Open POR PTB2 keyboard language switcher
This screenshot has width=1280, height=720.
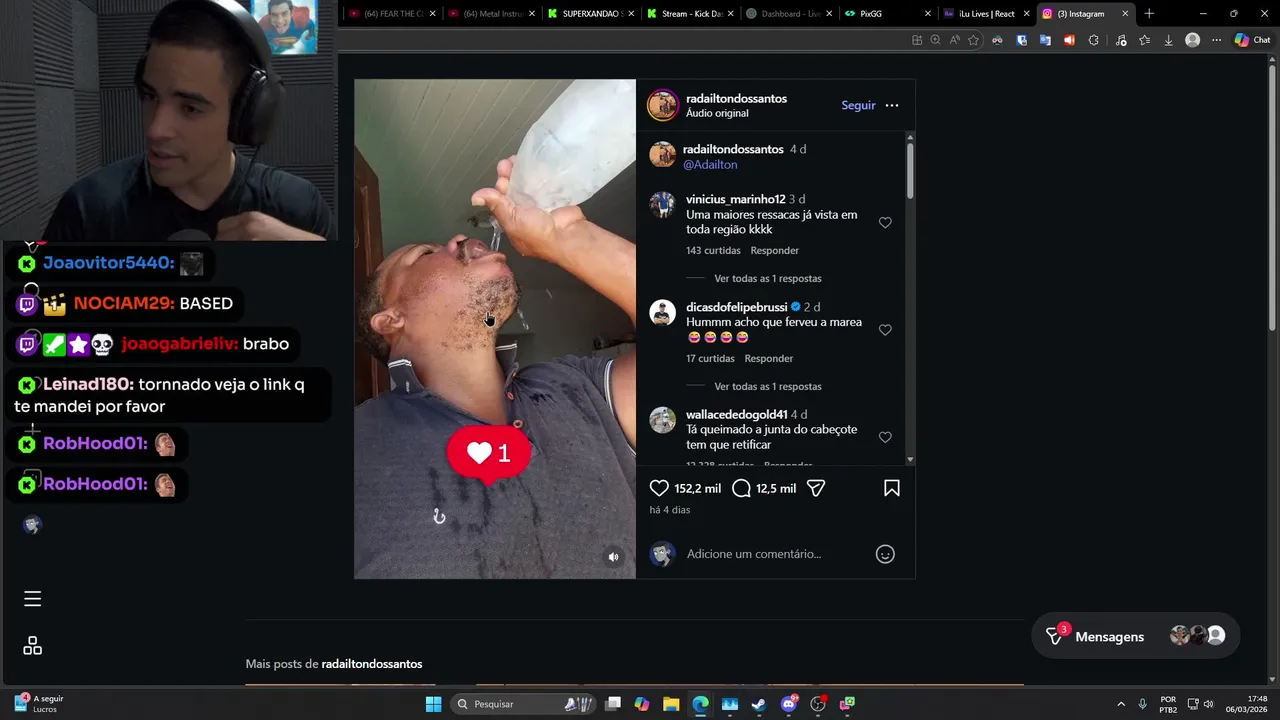[1168, 704]
